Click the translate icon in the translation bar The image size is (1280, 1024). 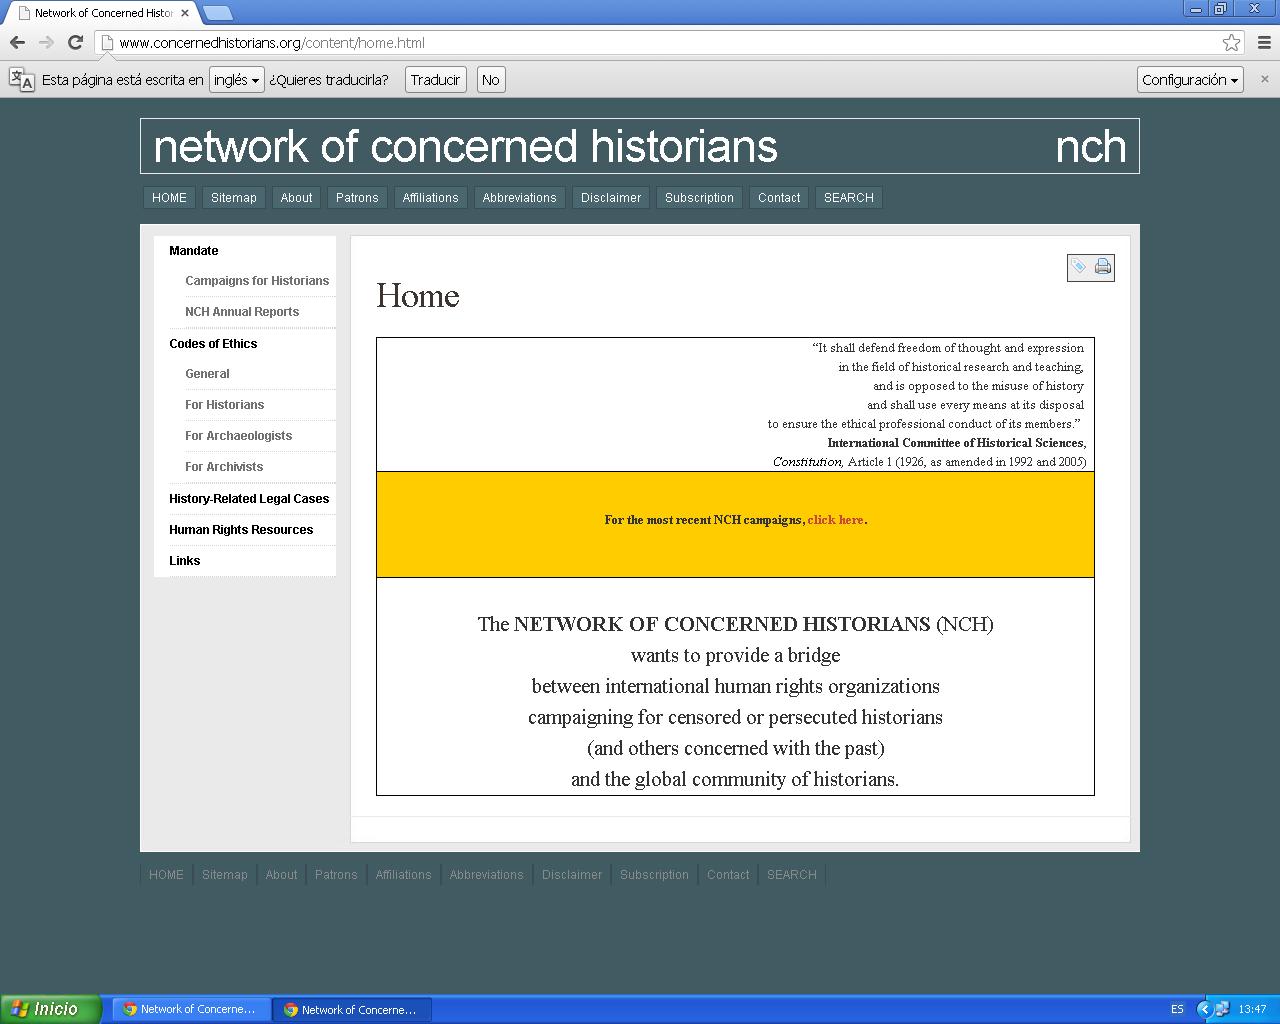(x=21, y=80)
